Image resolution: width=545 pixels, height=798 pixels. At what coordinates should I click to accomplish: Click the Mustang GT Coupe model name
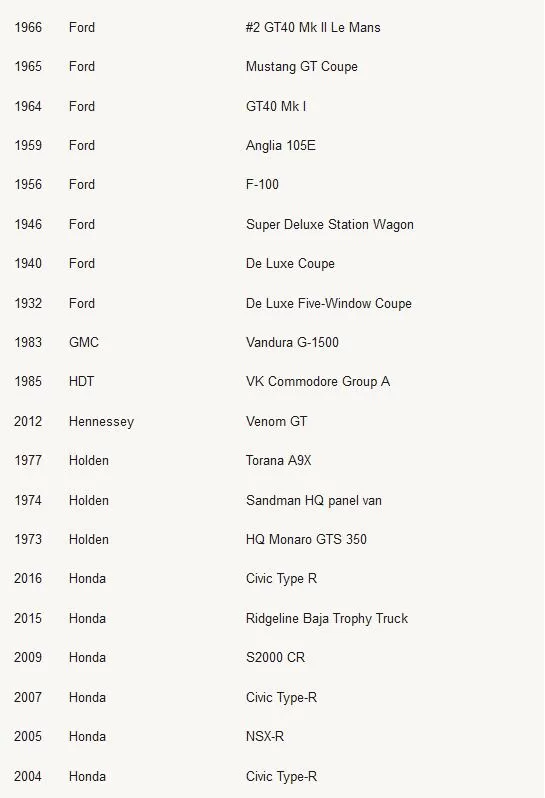302,67
